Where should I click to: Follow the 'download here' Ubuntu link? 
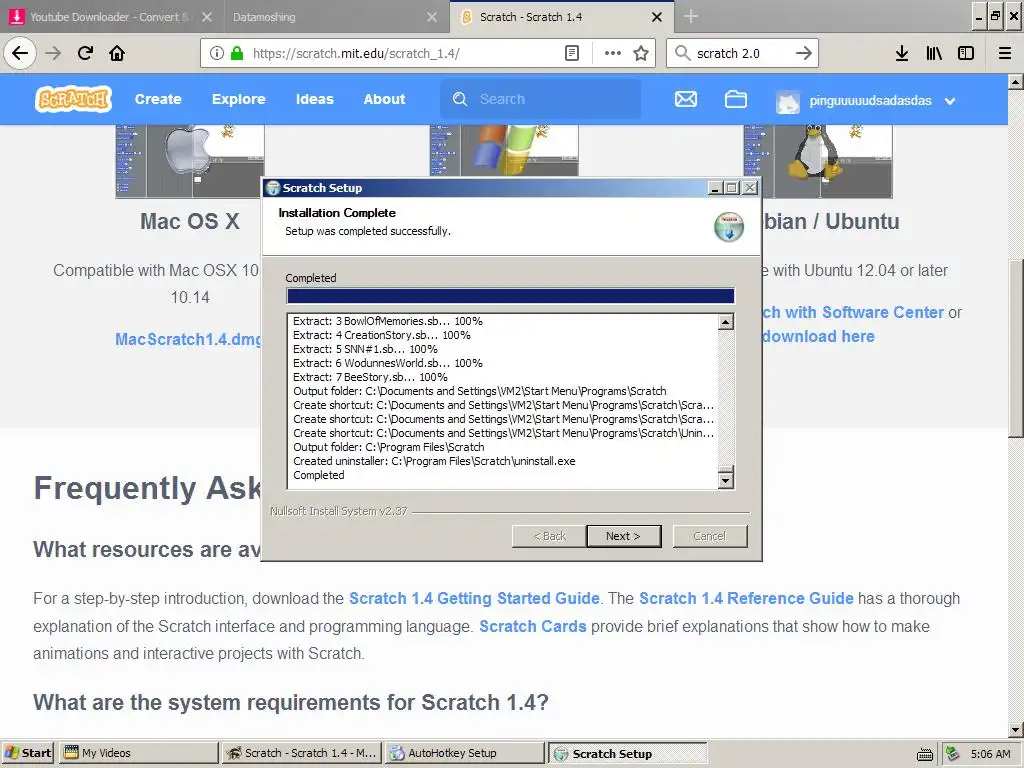818,336
